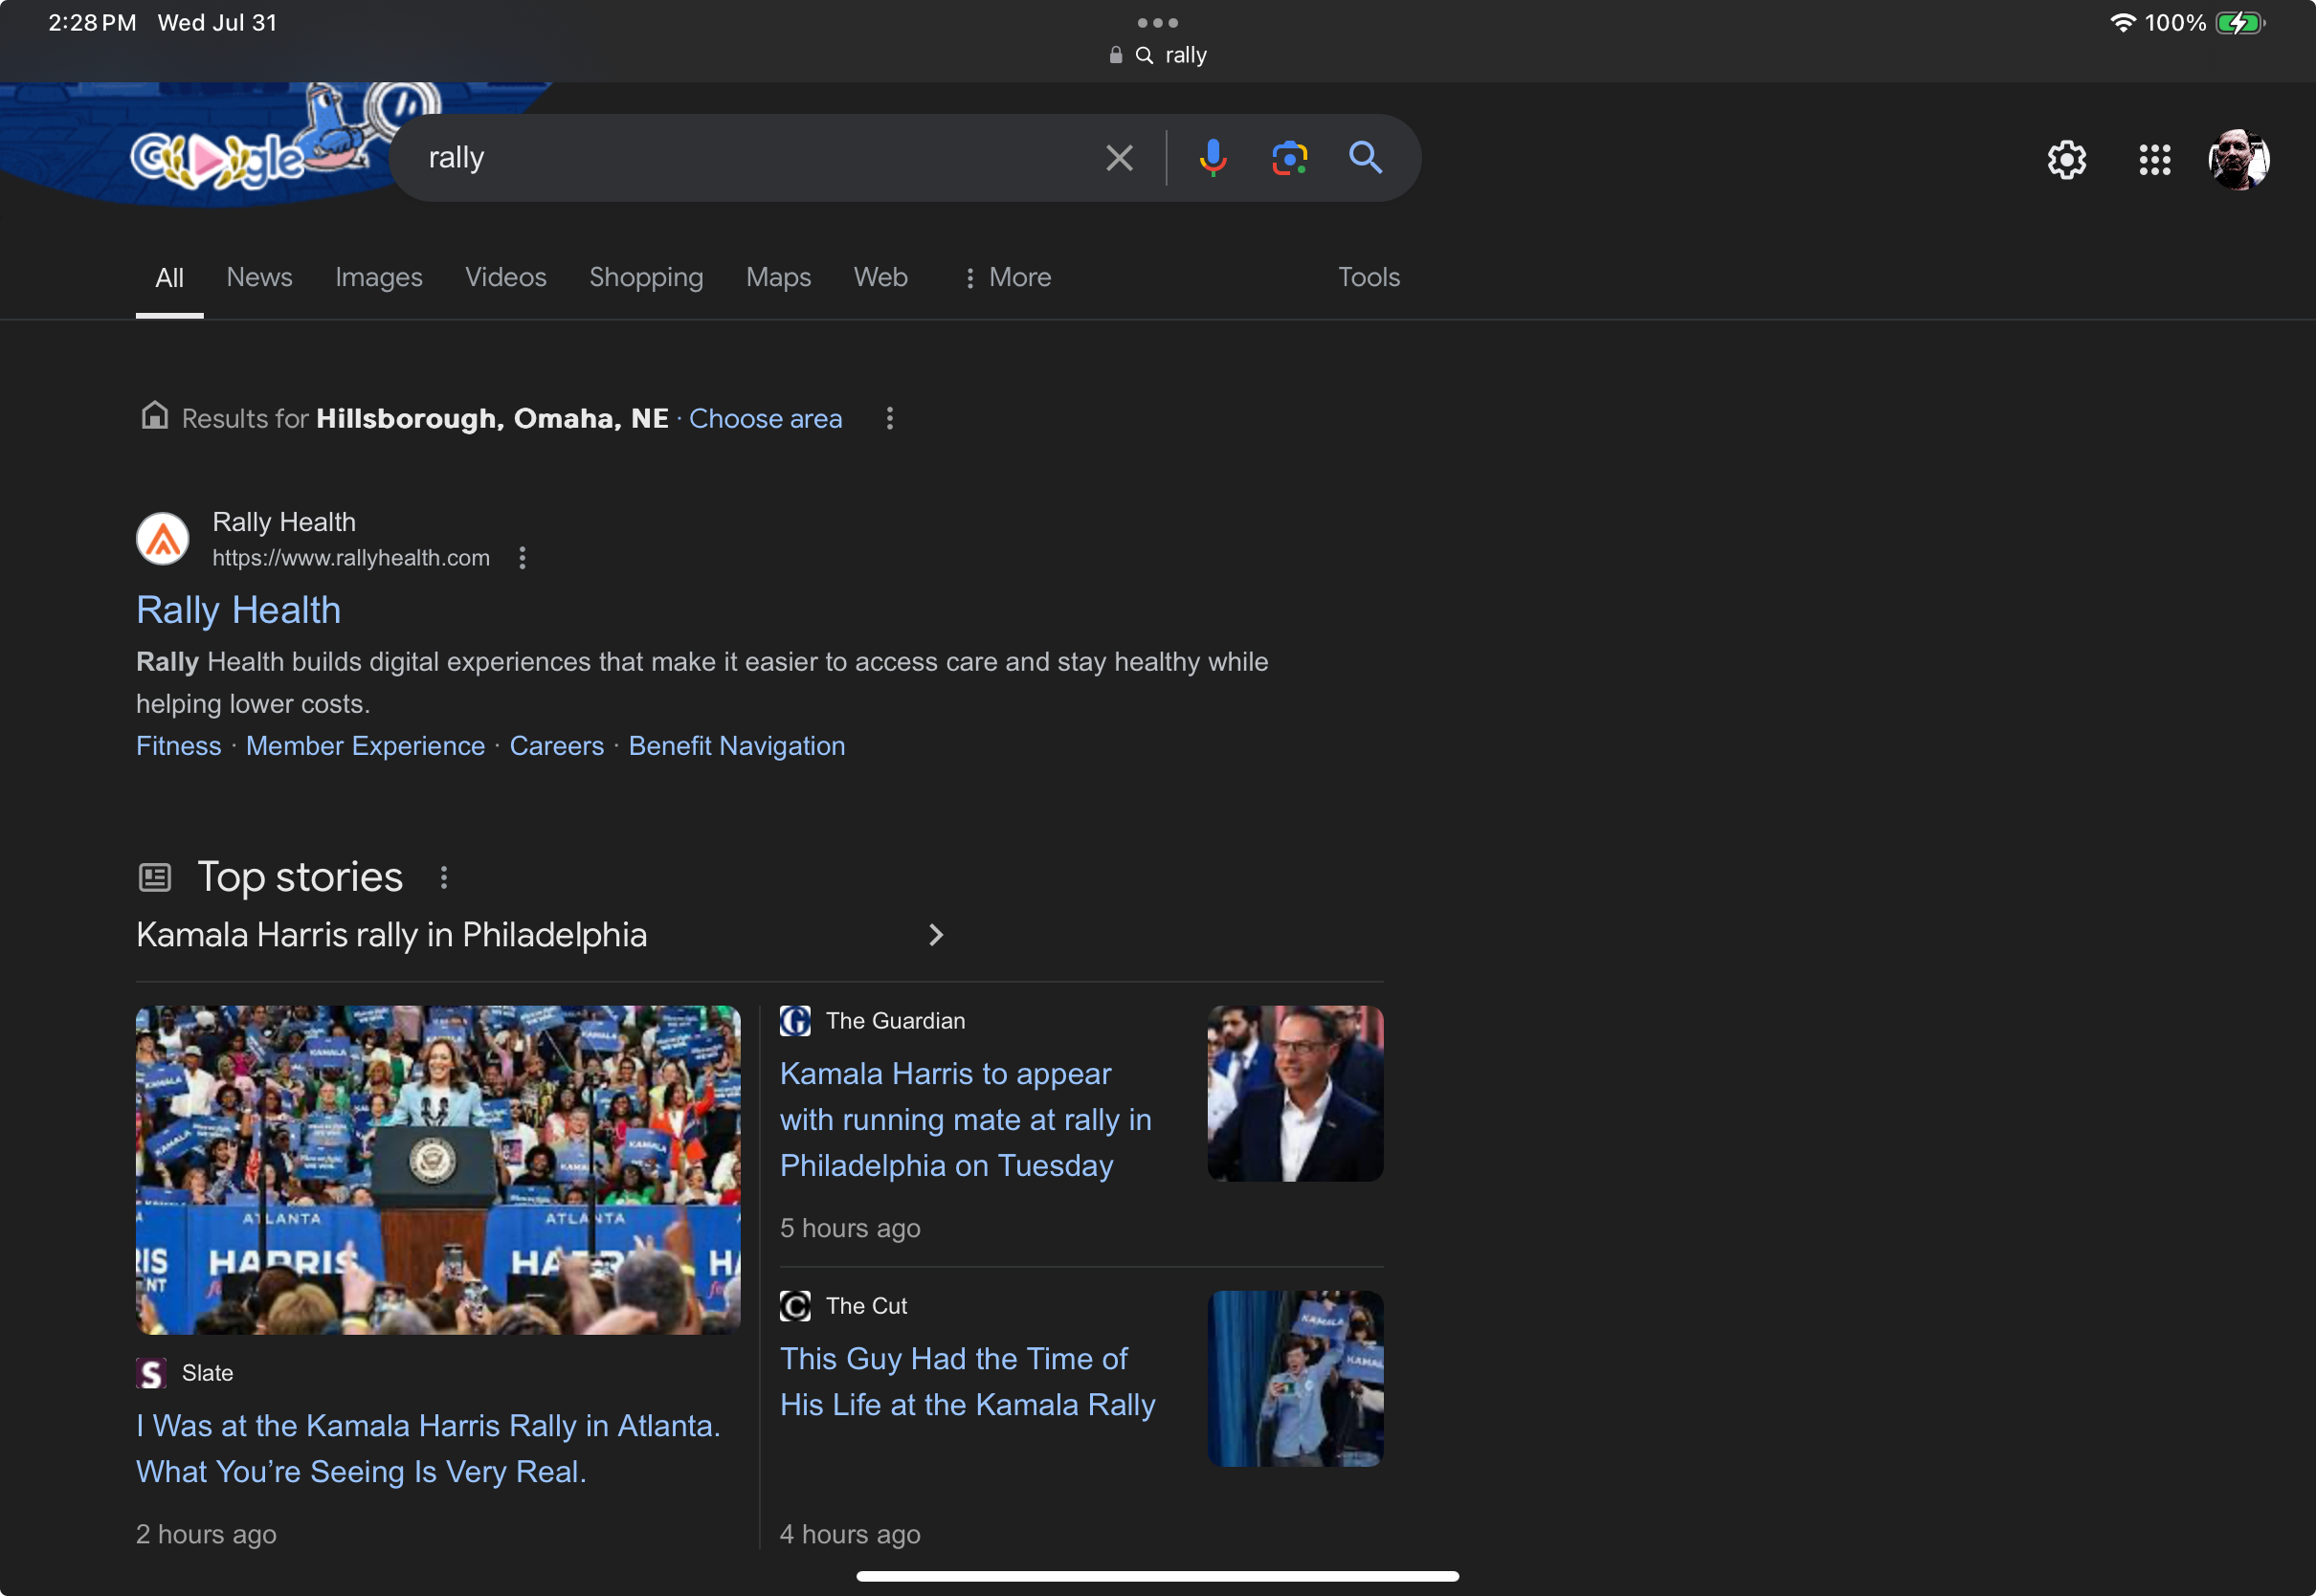Switch to the Maps tab
The width and height of the screenshot is (2316, 1596).
coord(778,277)
